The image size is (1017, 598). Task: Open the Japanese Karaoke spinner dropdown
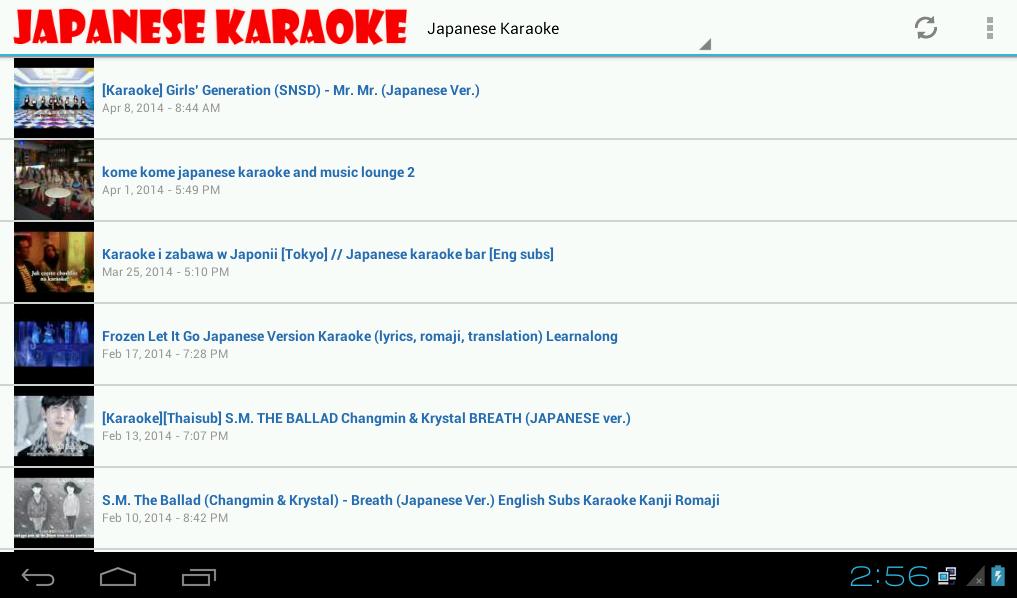click(x=568, y=29)
